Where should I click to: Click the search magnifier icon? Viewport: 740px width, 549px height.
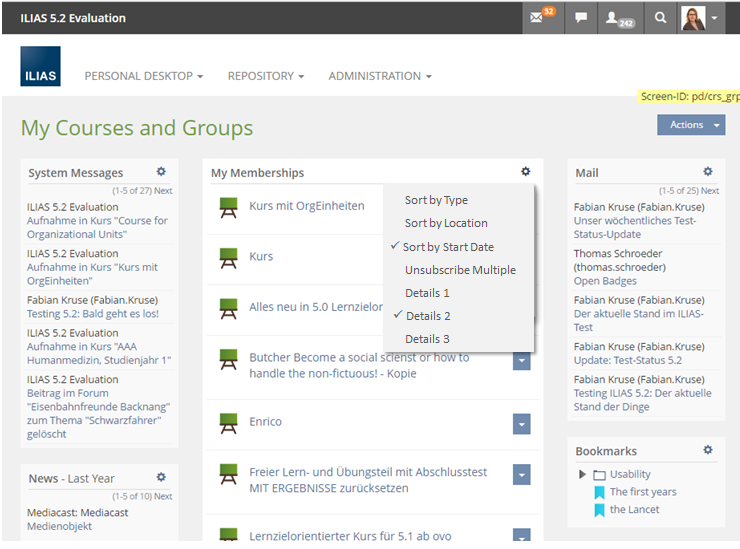click(660, 18)
